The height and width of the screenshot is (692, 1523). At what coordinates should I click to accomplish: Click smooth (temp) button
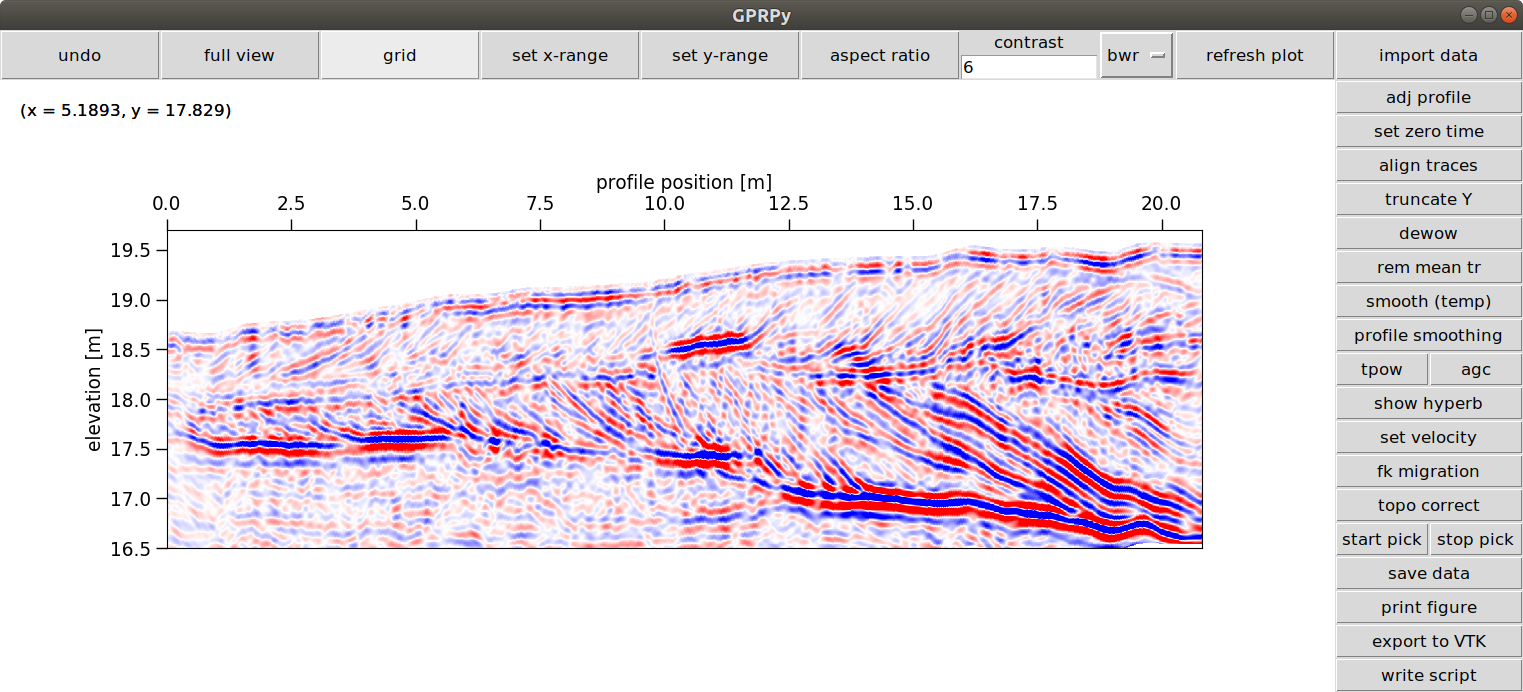pyautogui.click(x=1428, y=301)
